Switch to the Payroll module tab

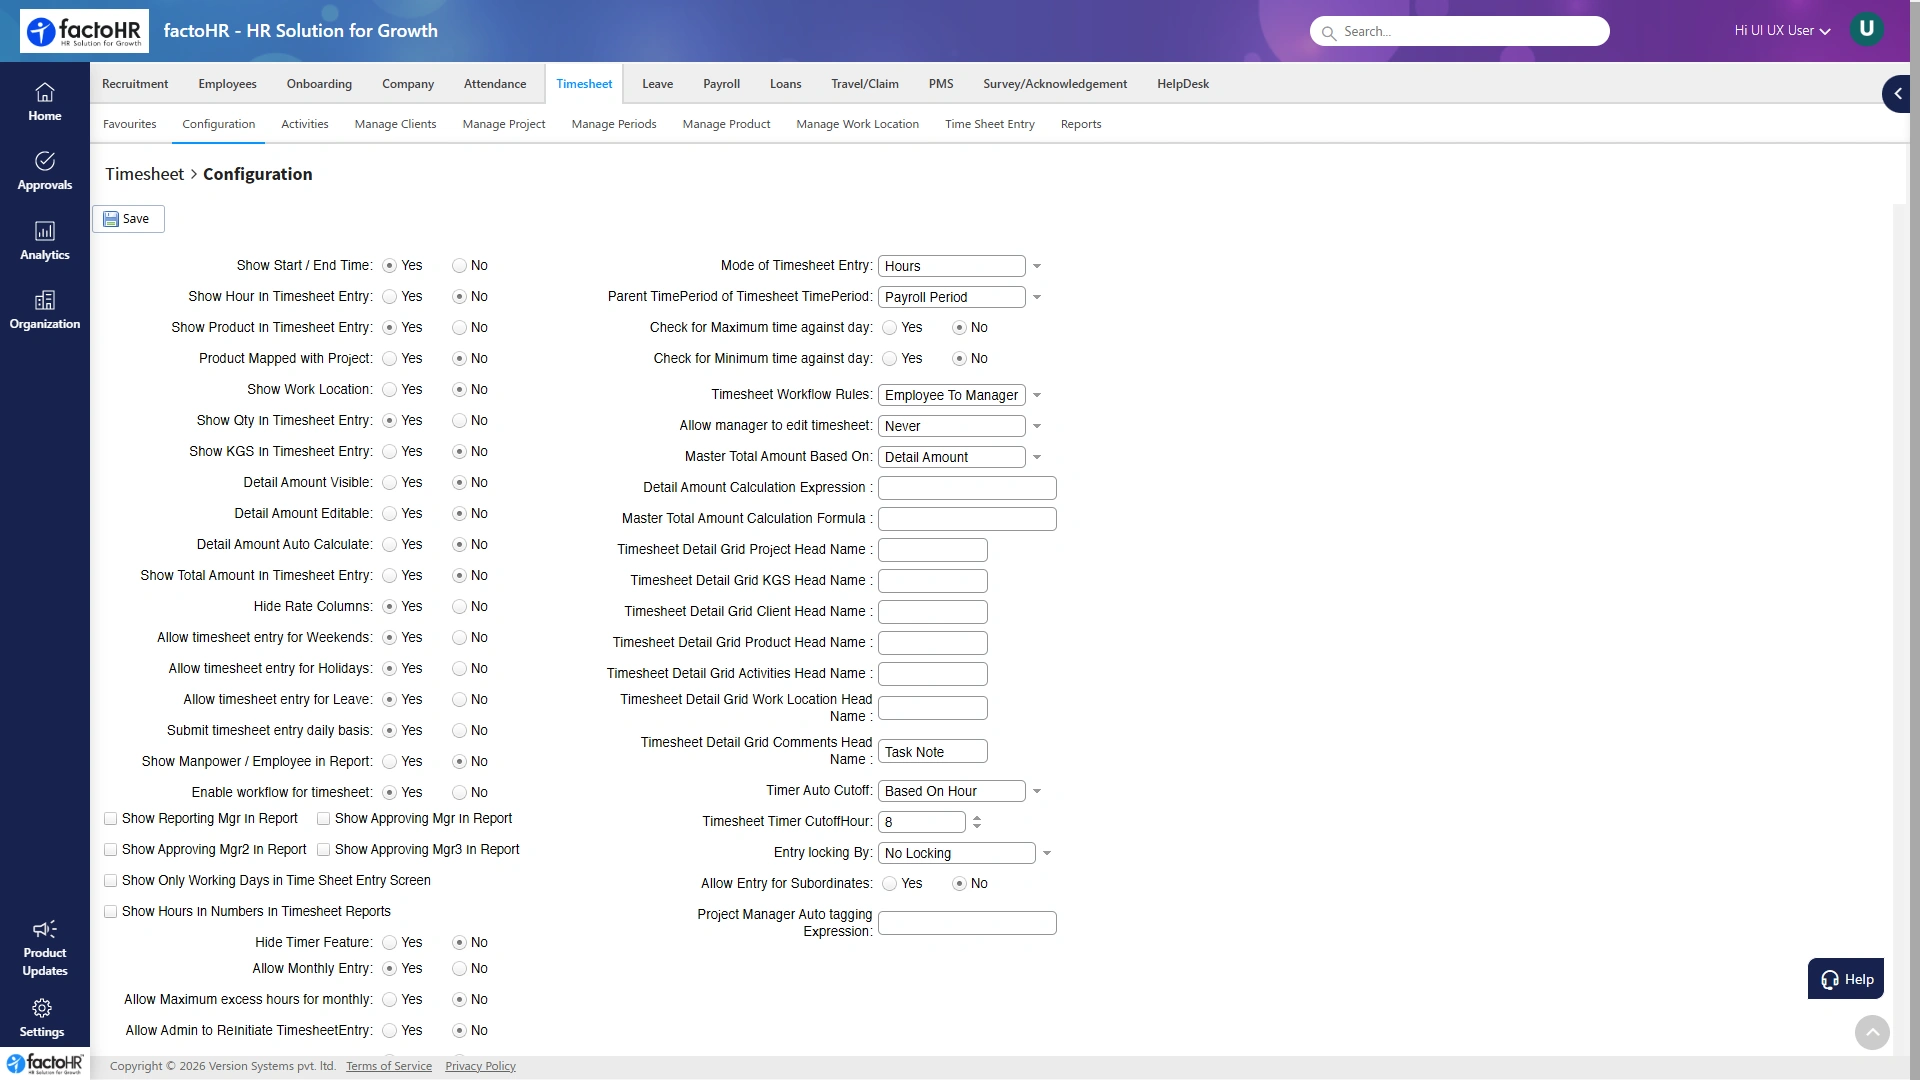point(721,84)
